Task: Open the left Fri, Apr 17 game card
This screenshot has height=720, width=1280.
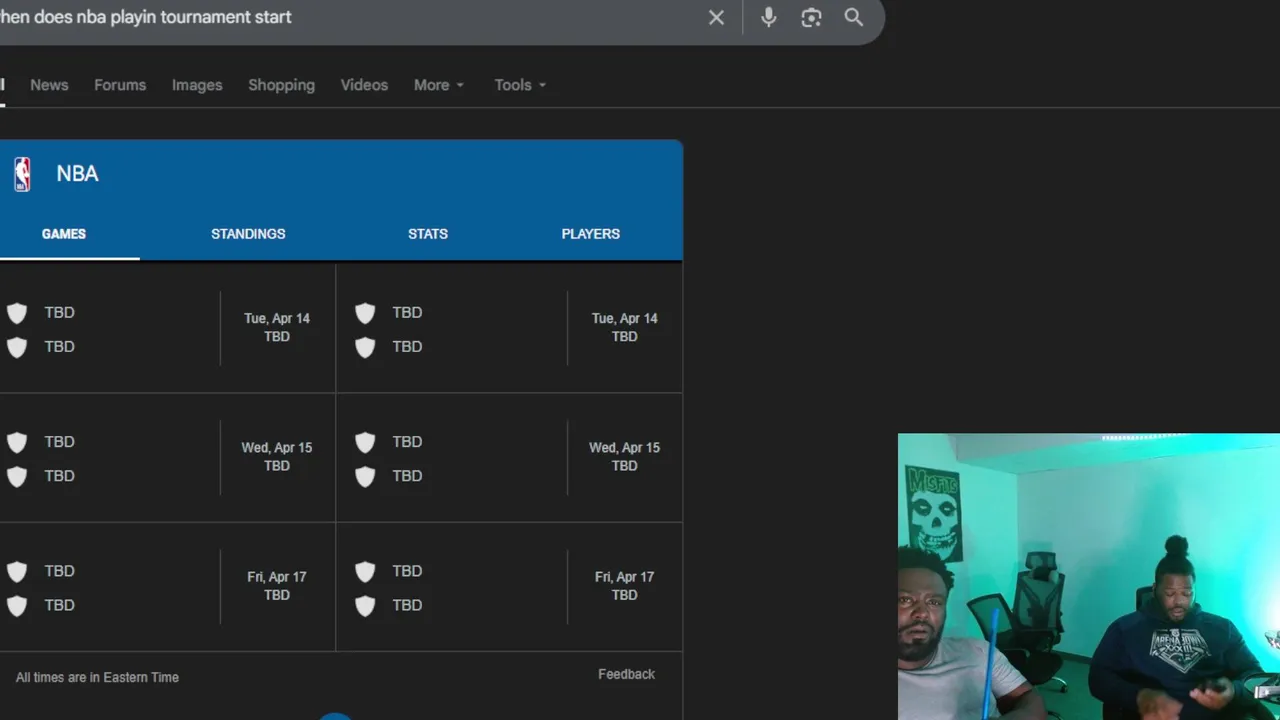Action: pyautogui.click(x=167, y=587)
